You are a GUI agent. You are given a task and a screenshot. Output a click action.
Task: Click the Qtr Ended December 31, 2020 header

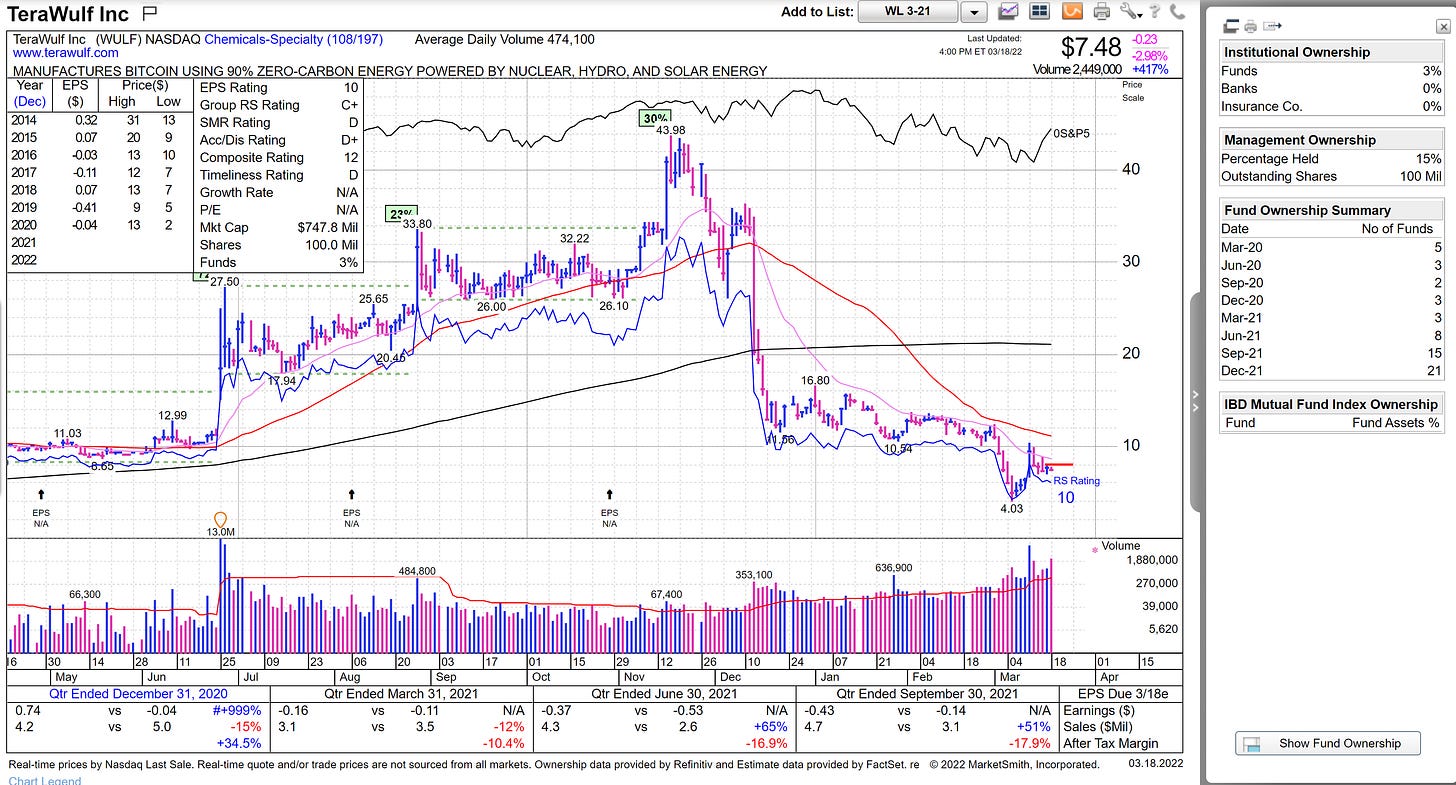[139, 693]
